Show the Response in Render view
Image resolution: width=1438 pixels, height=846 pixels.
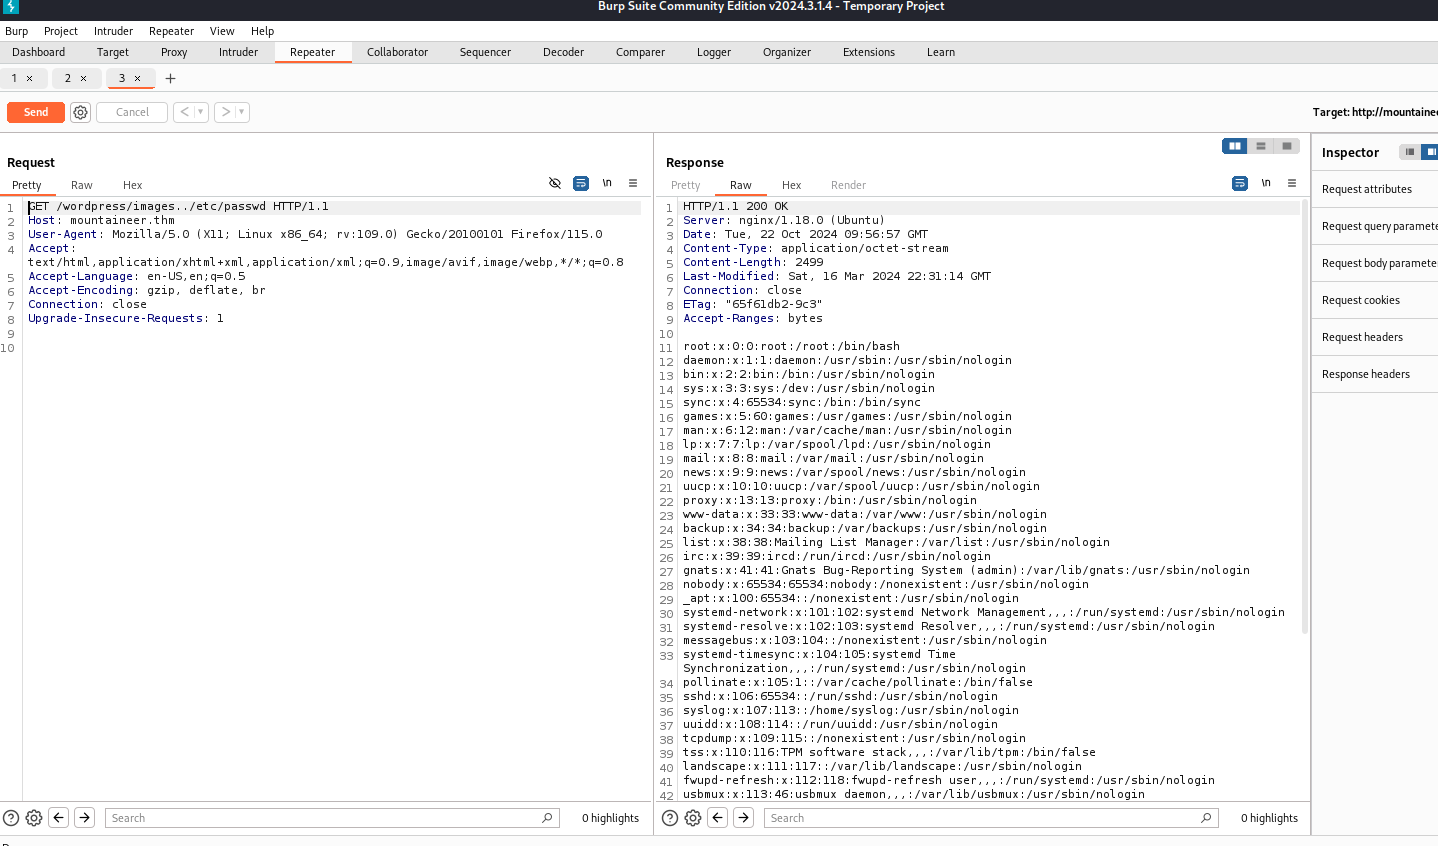[848, 185]
